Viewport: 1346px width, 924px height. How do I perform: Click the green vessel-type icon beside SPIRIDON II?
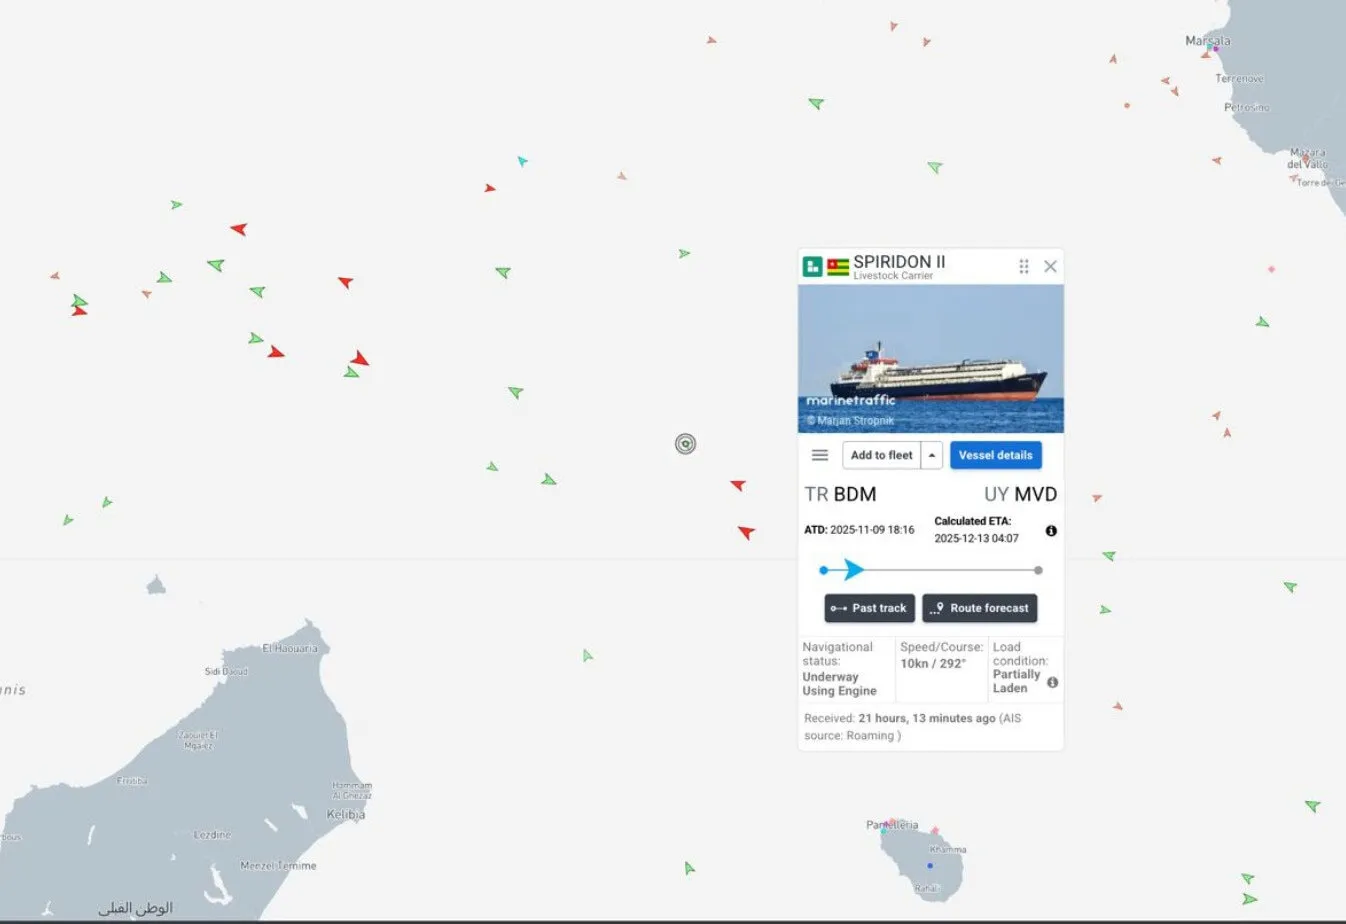click(813, 266)
